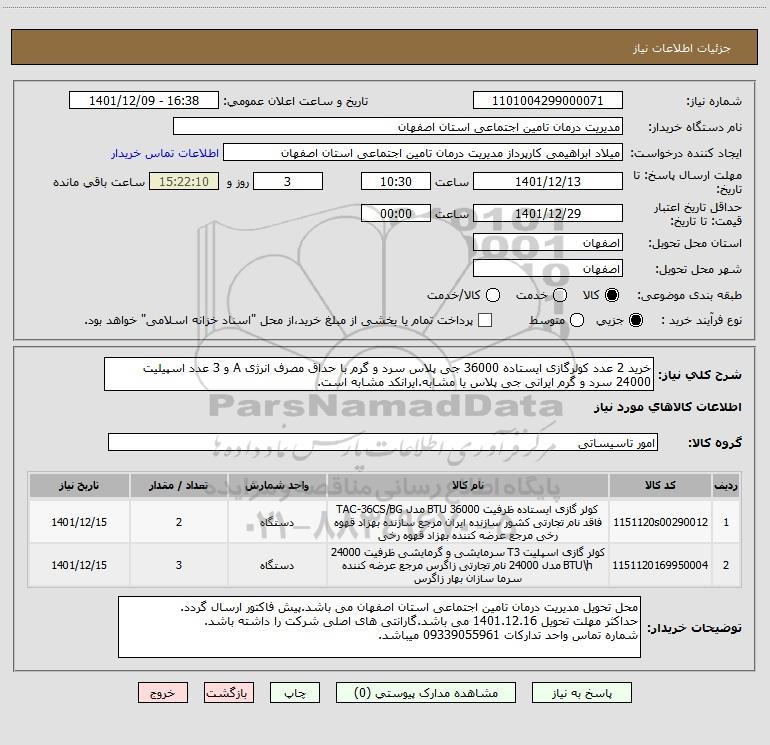Select the متوسط purchase type radio
The height and width of the screenshot is (745, 770).
(x=577, y=320)
